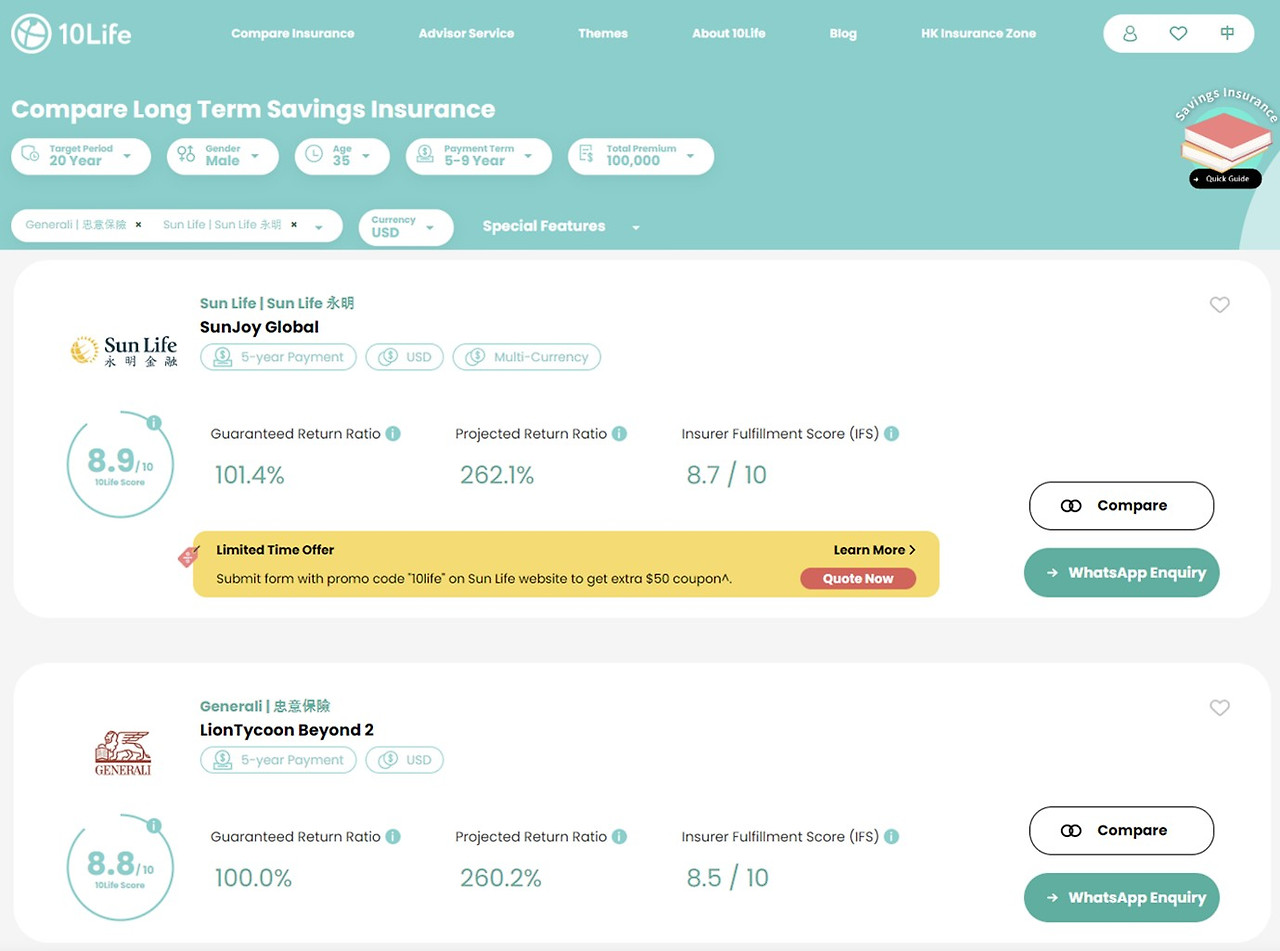The width and height of the screenshot is (1280, 951).
Task: Show info for LionTycoon Insurer Fulfillment Score
Action: [x=891, y=837]
